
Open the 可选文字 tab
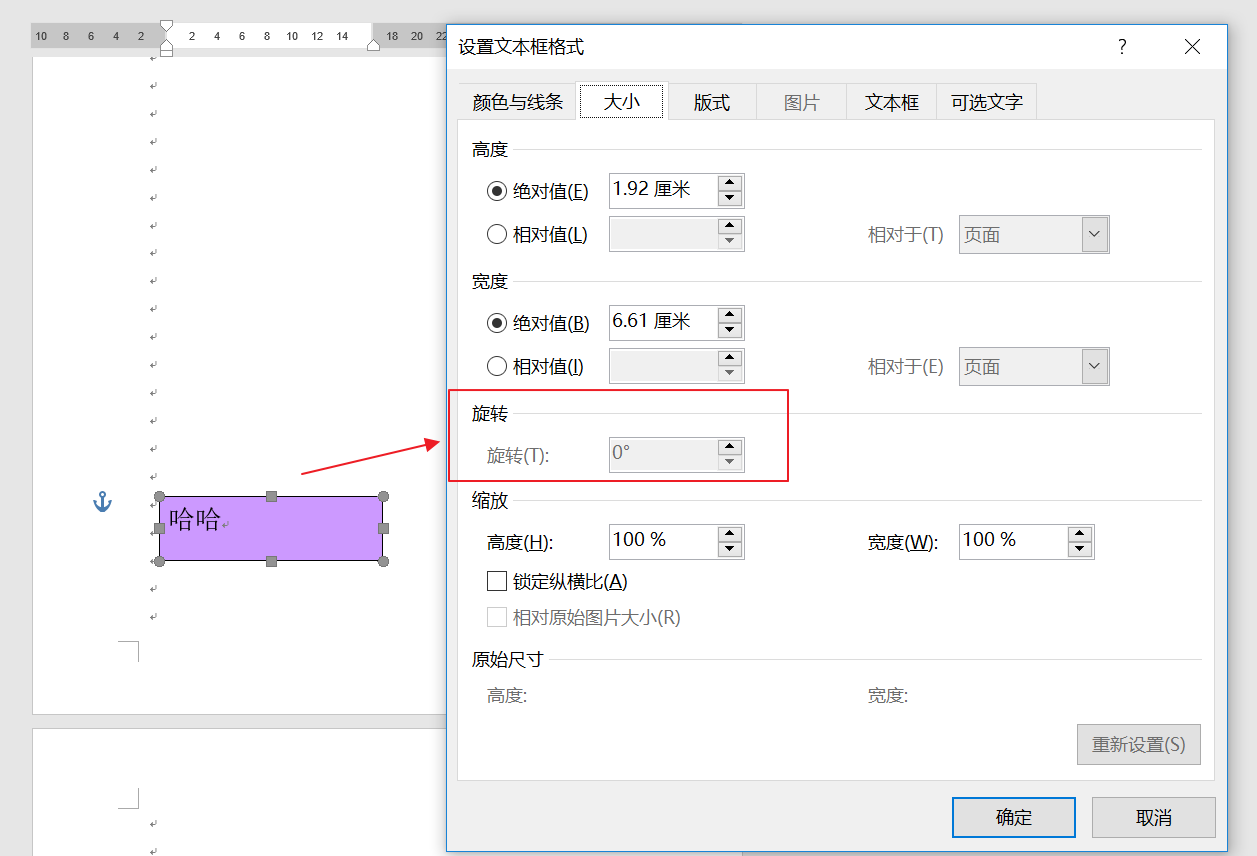(x=987, y=102)
